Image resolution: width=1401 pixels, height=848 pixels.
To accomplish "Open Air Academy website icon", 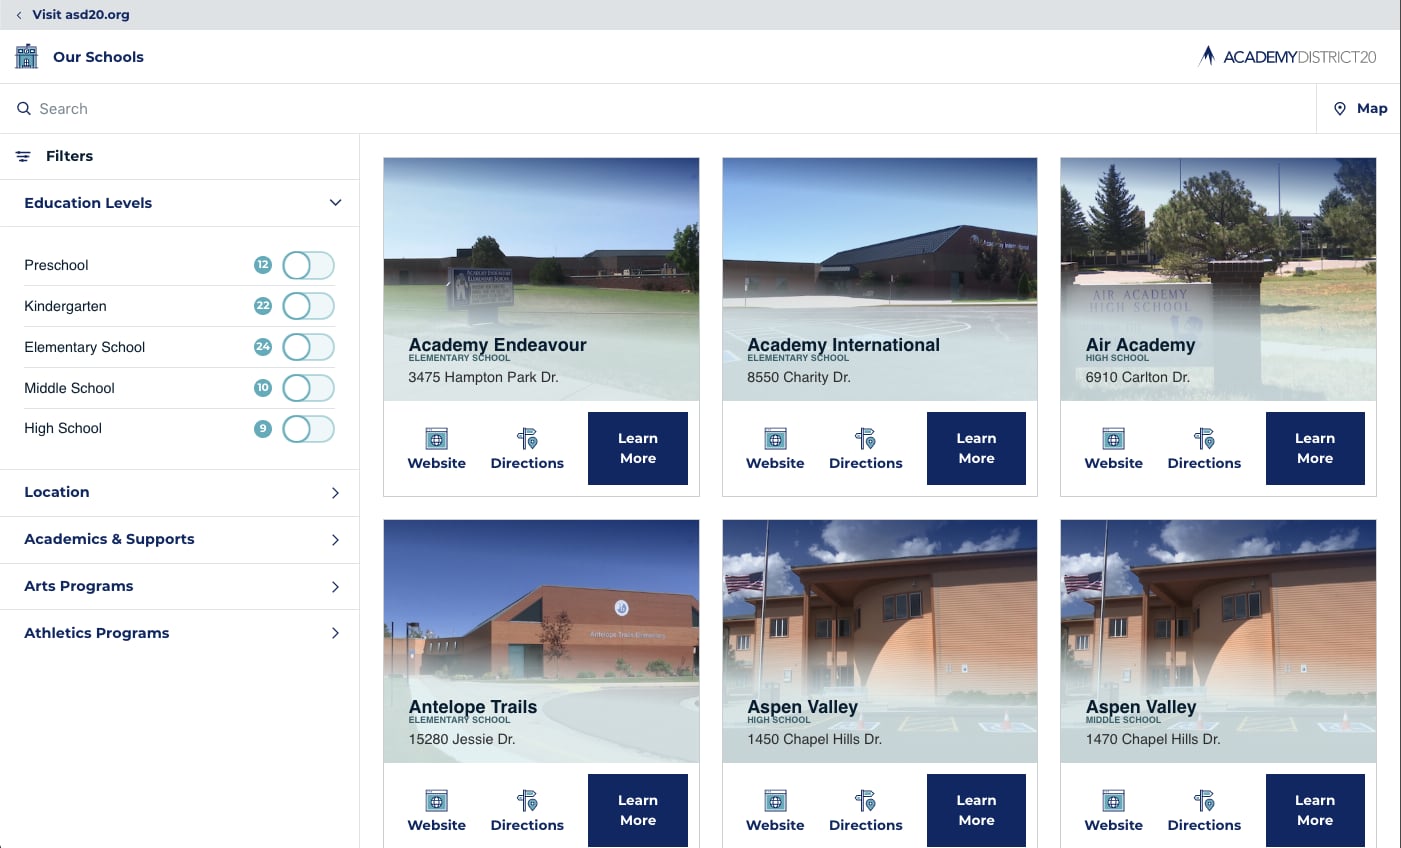I will point(1113,439).
